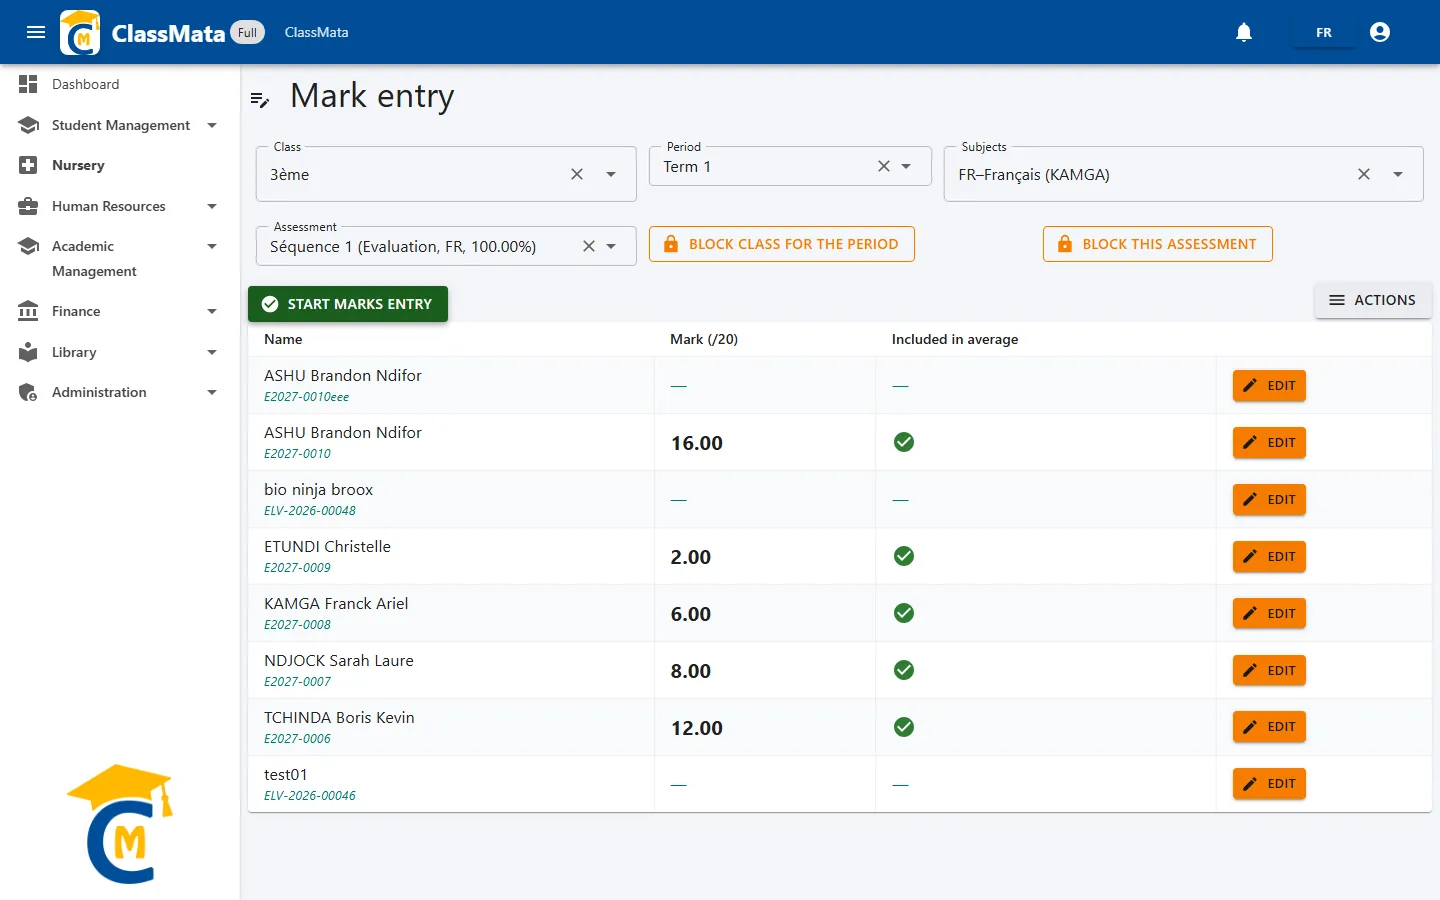Open the Class dropdown arrow
This screenshot has height=900, width=1440.
click(611, 174)
